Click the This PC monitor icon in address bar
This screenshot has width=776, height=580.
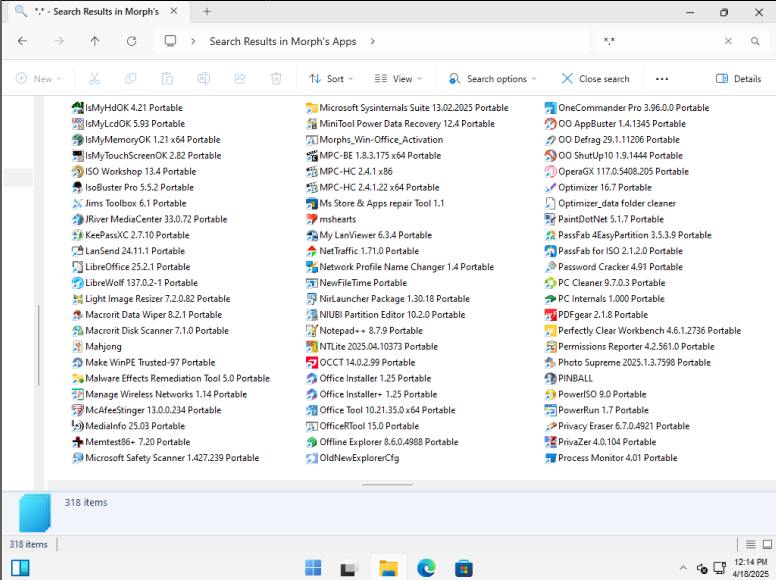coord(170,41)
